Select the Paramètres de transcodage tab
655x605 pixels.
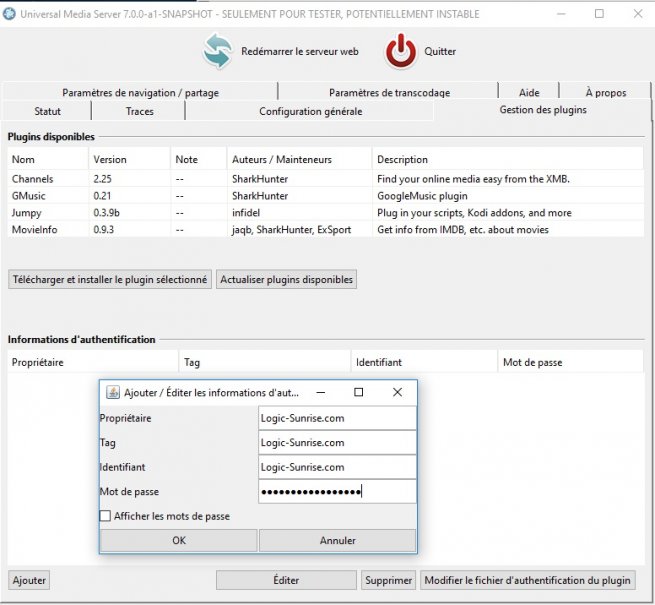click(389, 93)
